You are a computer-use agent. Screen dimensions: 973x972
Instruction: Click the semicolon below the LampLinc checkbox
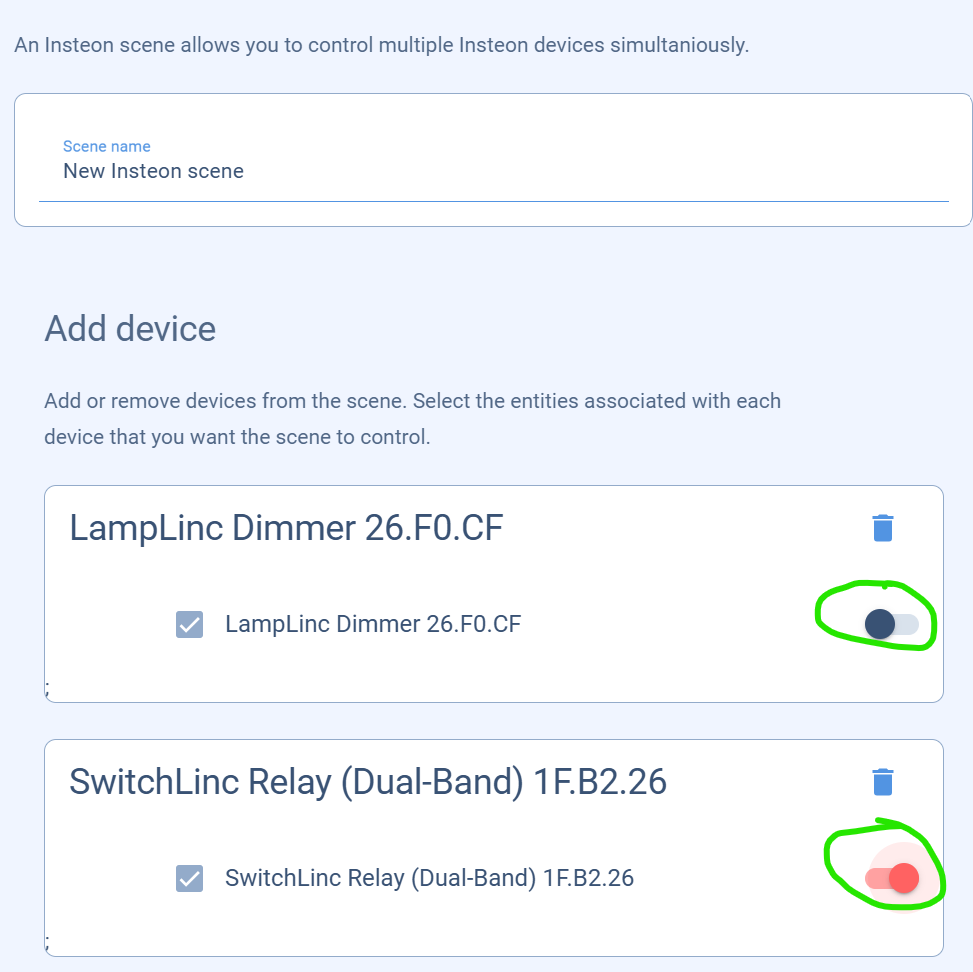(x=47, y=688)
